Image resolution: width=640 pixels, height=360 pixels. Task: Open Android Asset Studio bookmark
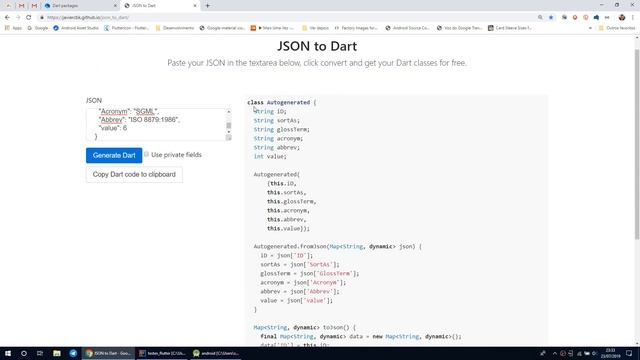point(76,28)
